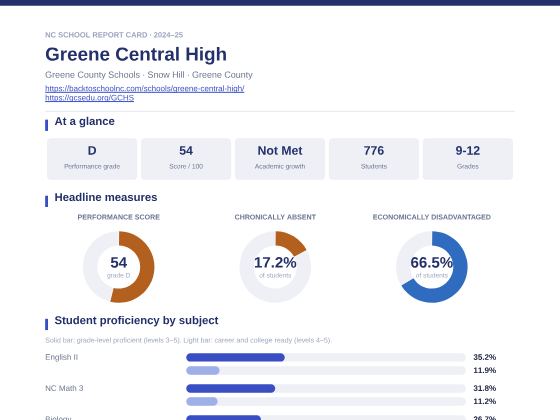Click the Headline measures heading

tap(106, 197)
